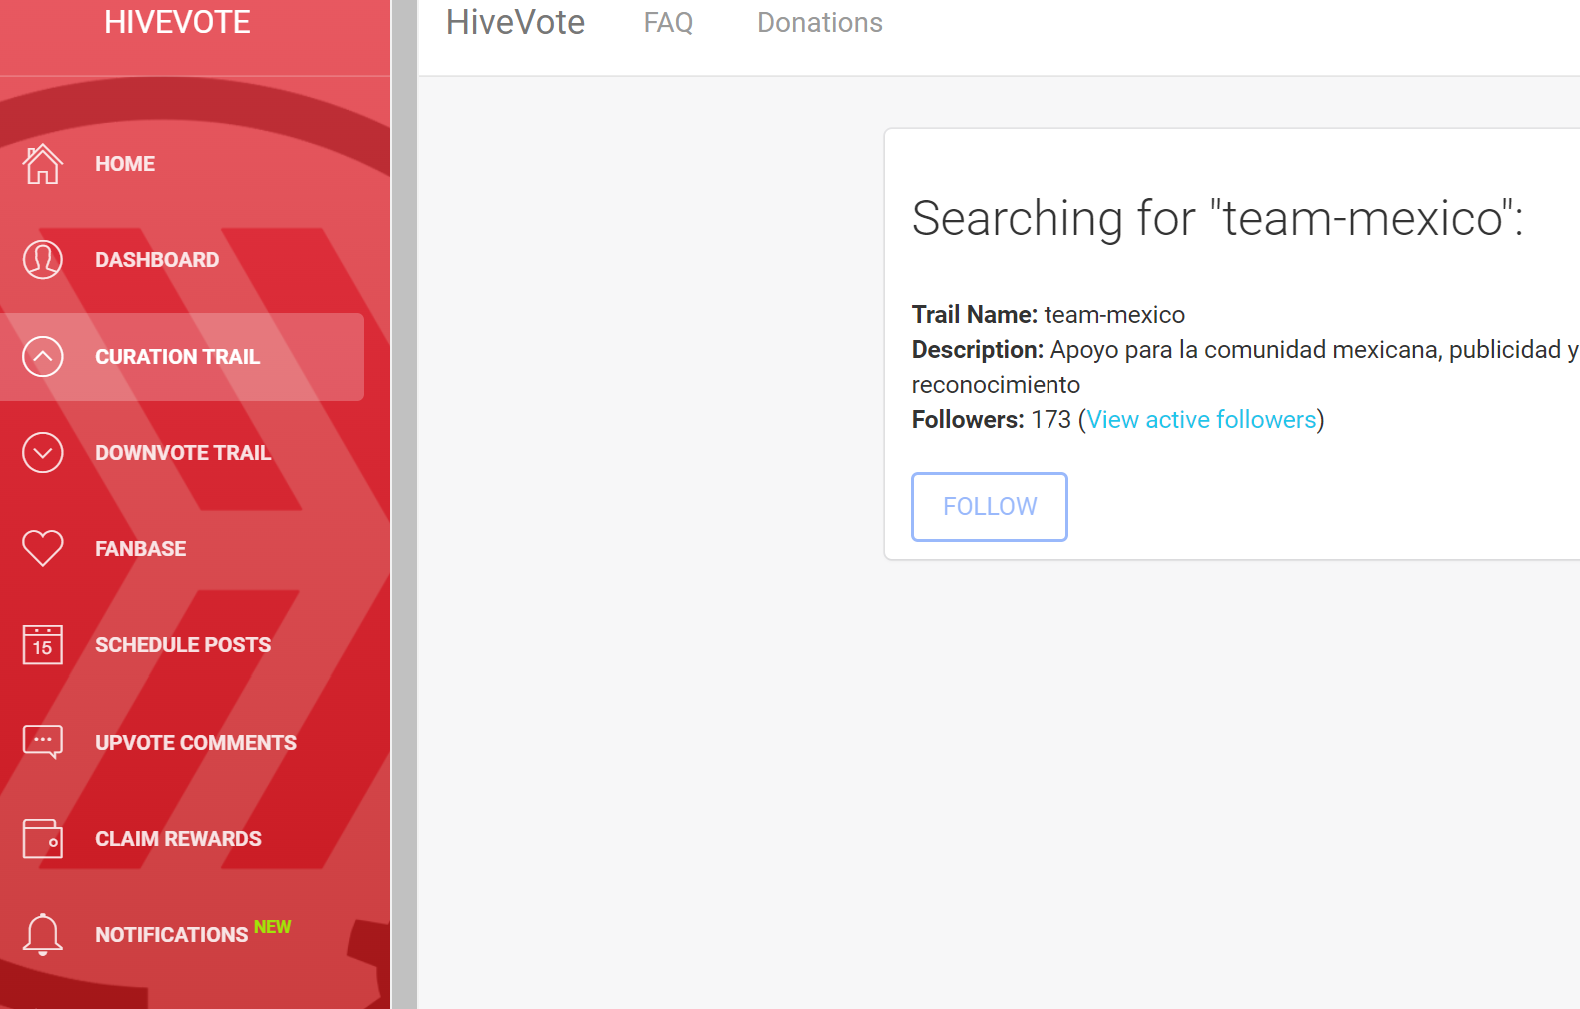Go to DASHBOARD in the sidebar
The width and height of the screenshot is (1580, 1009).
tap(157, 260)
